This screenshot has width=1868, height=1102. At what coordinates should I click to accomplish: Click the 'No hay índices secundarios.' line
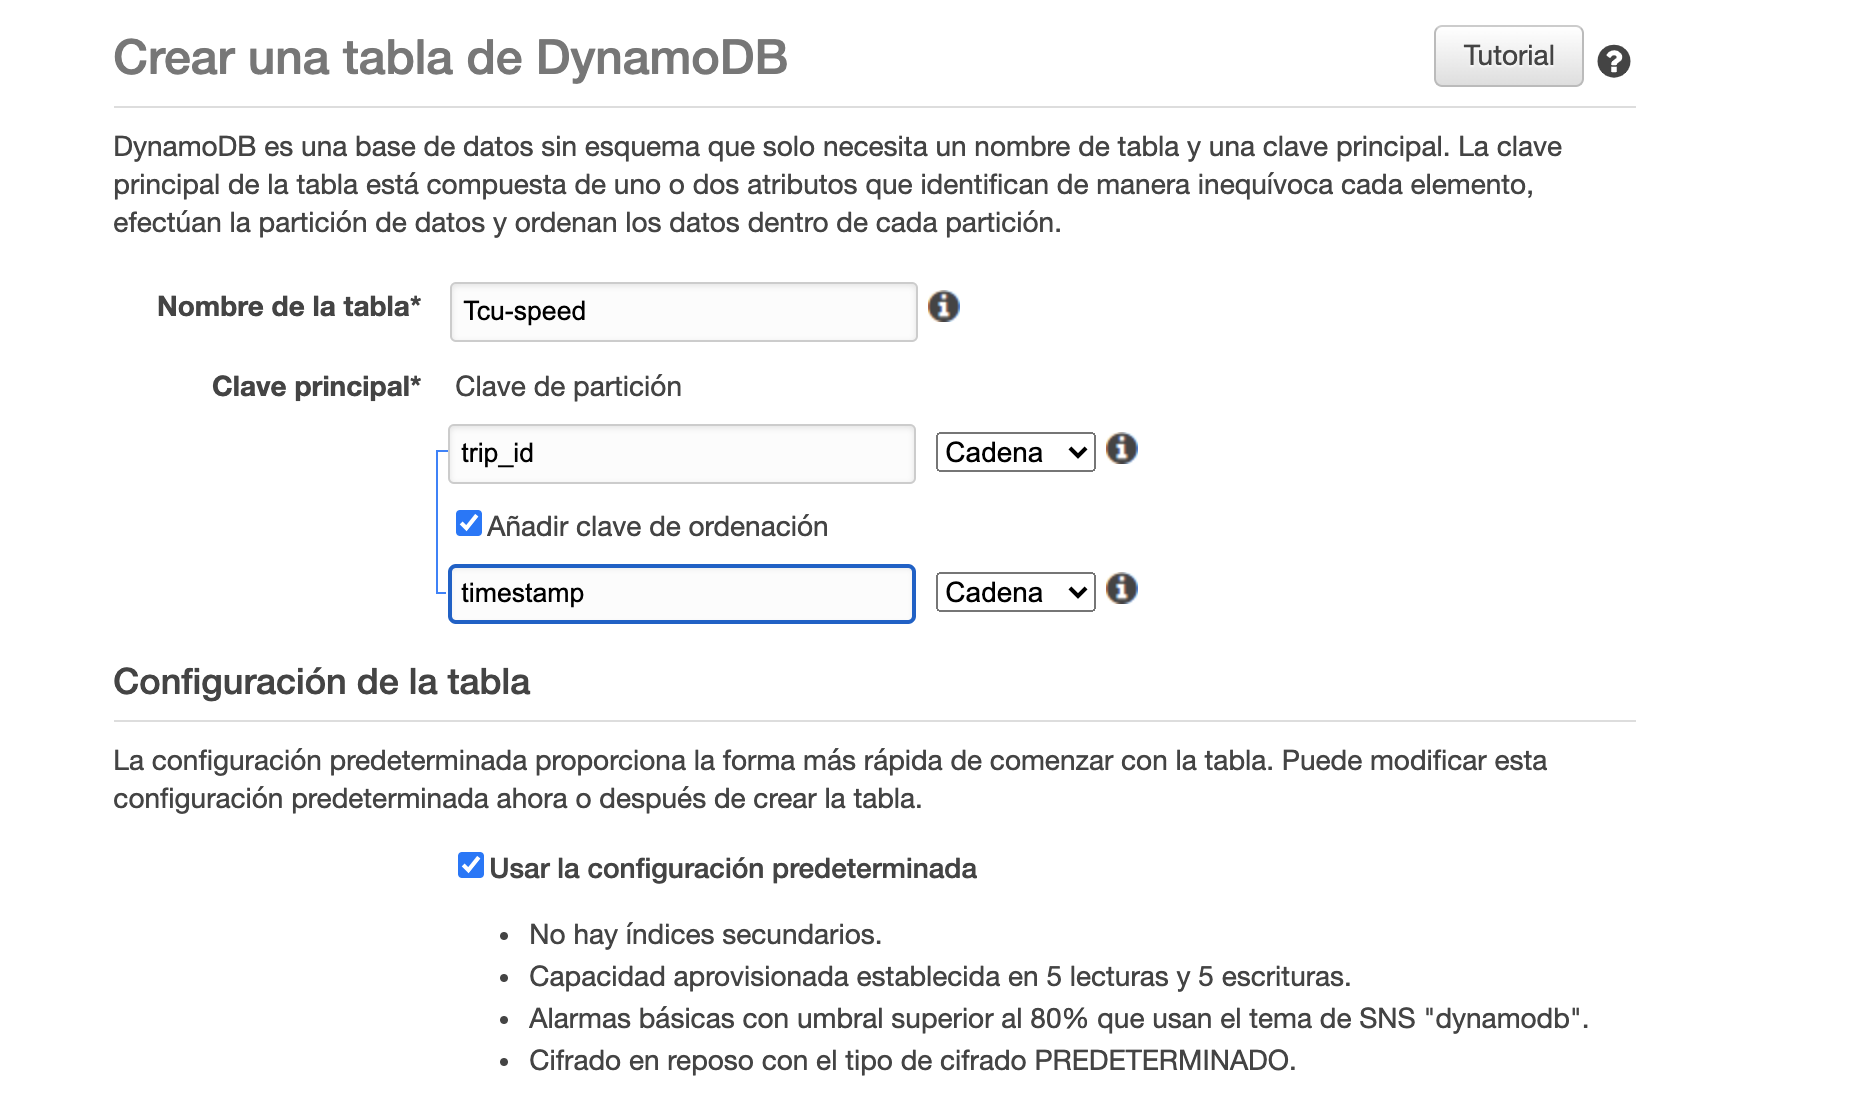[705, 935]
